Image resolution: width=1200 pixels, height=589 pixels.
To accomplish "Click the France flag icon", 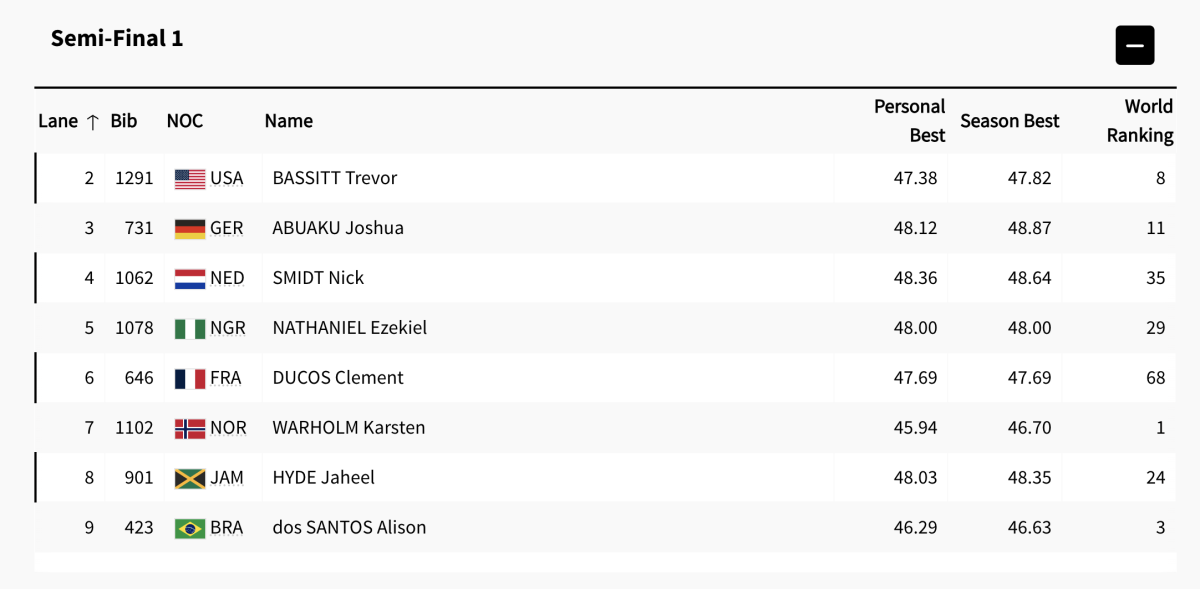I will tap(190, 378).
